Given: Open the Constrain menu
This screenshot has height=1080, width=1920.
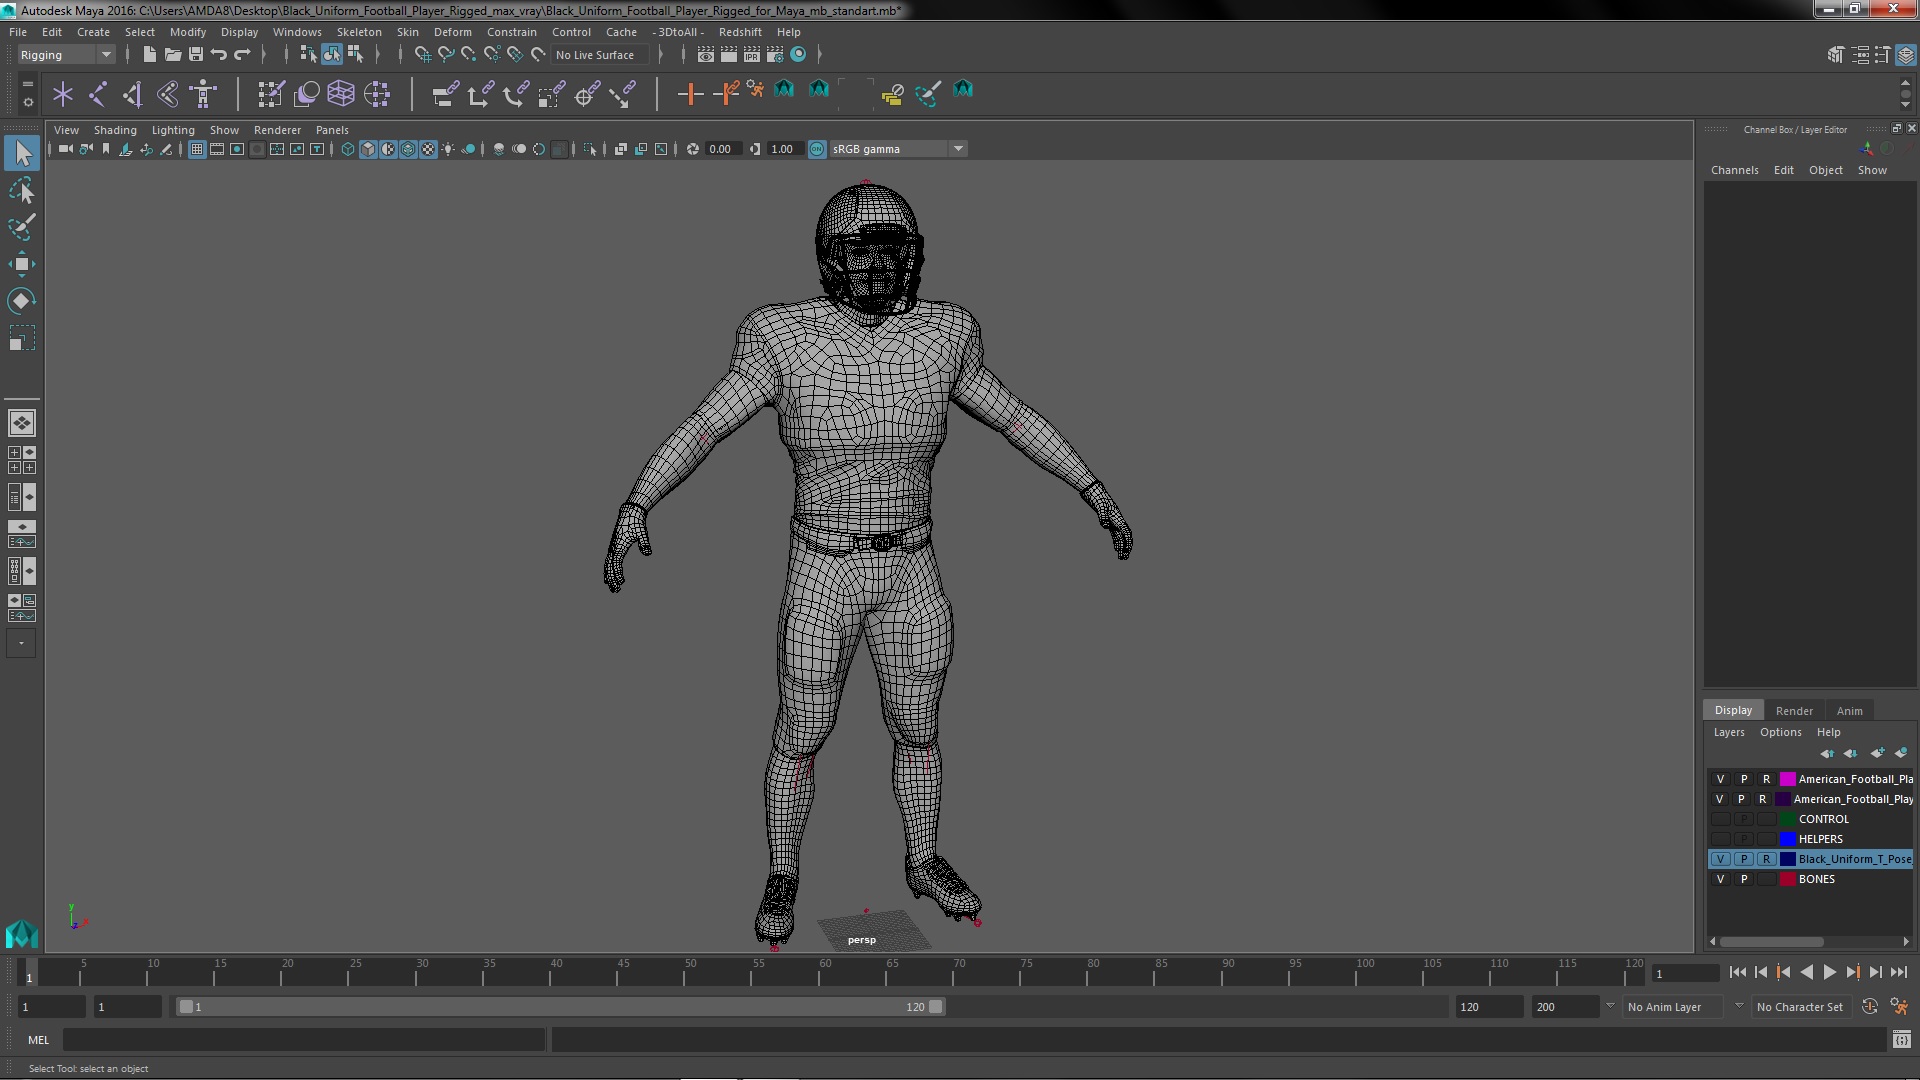Looking at the screenshot, I should click(x=512, y=32).
